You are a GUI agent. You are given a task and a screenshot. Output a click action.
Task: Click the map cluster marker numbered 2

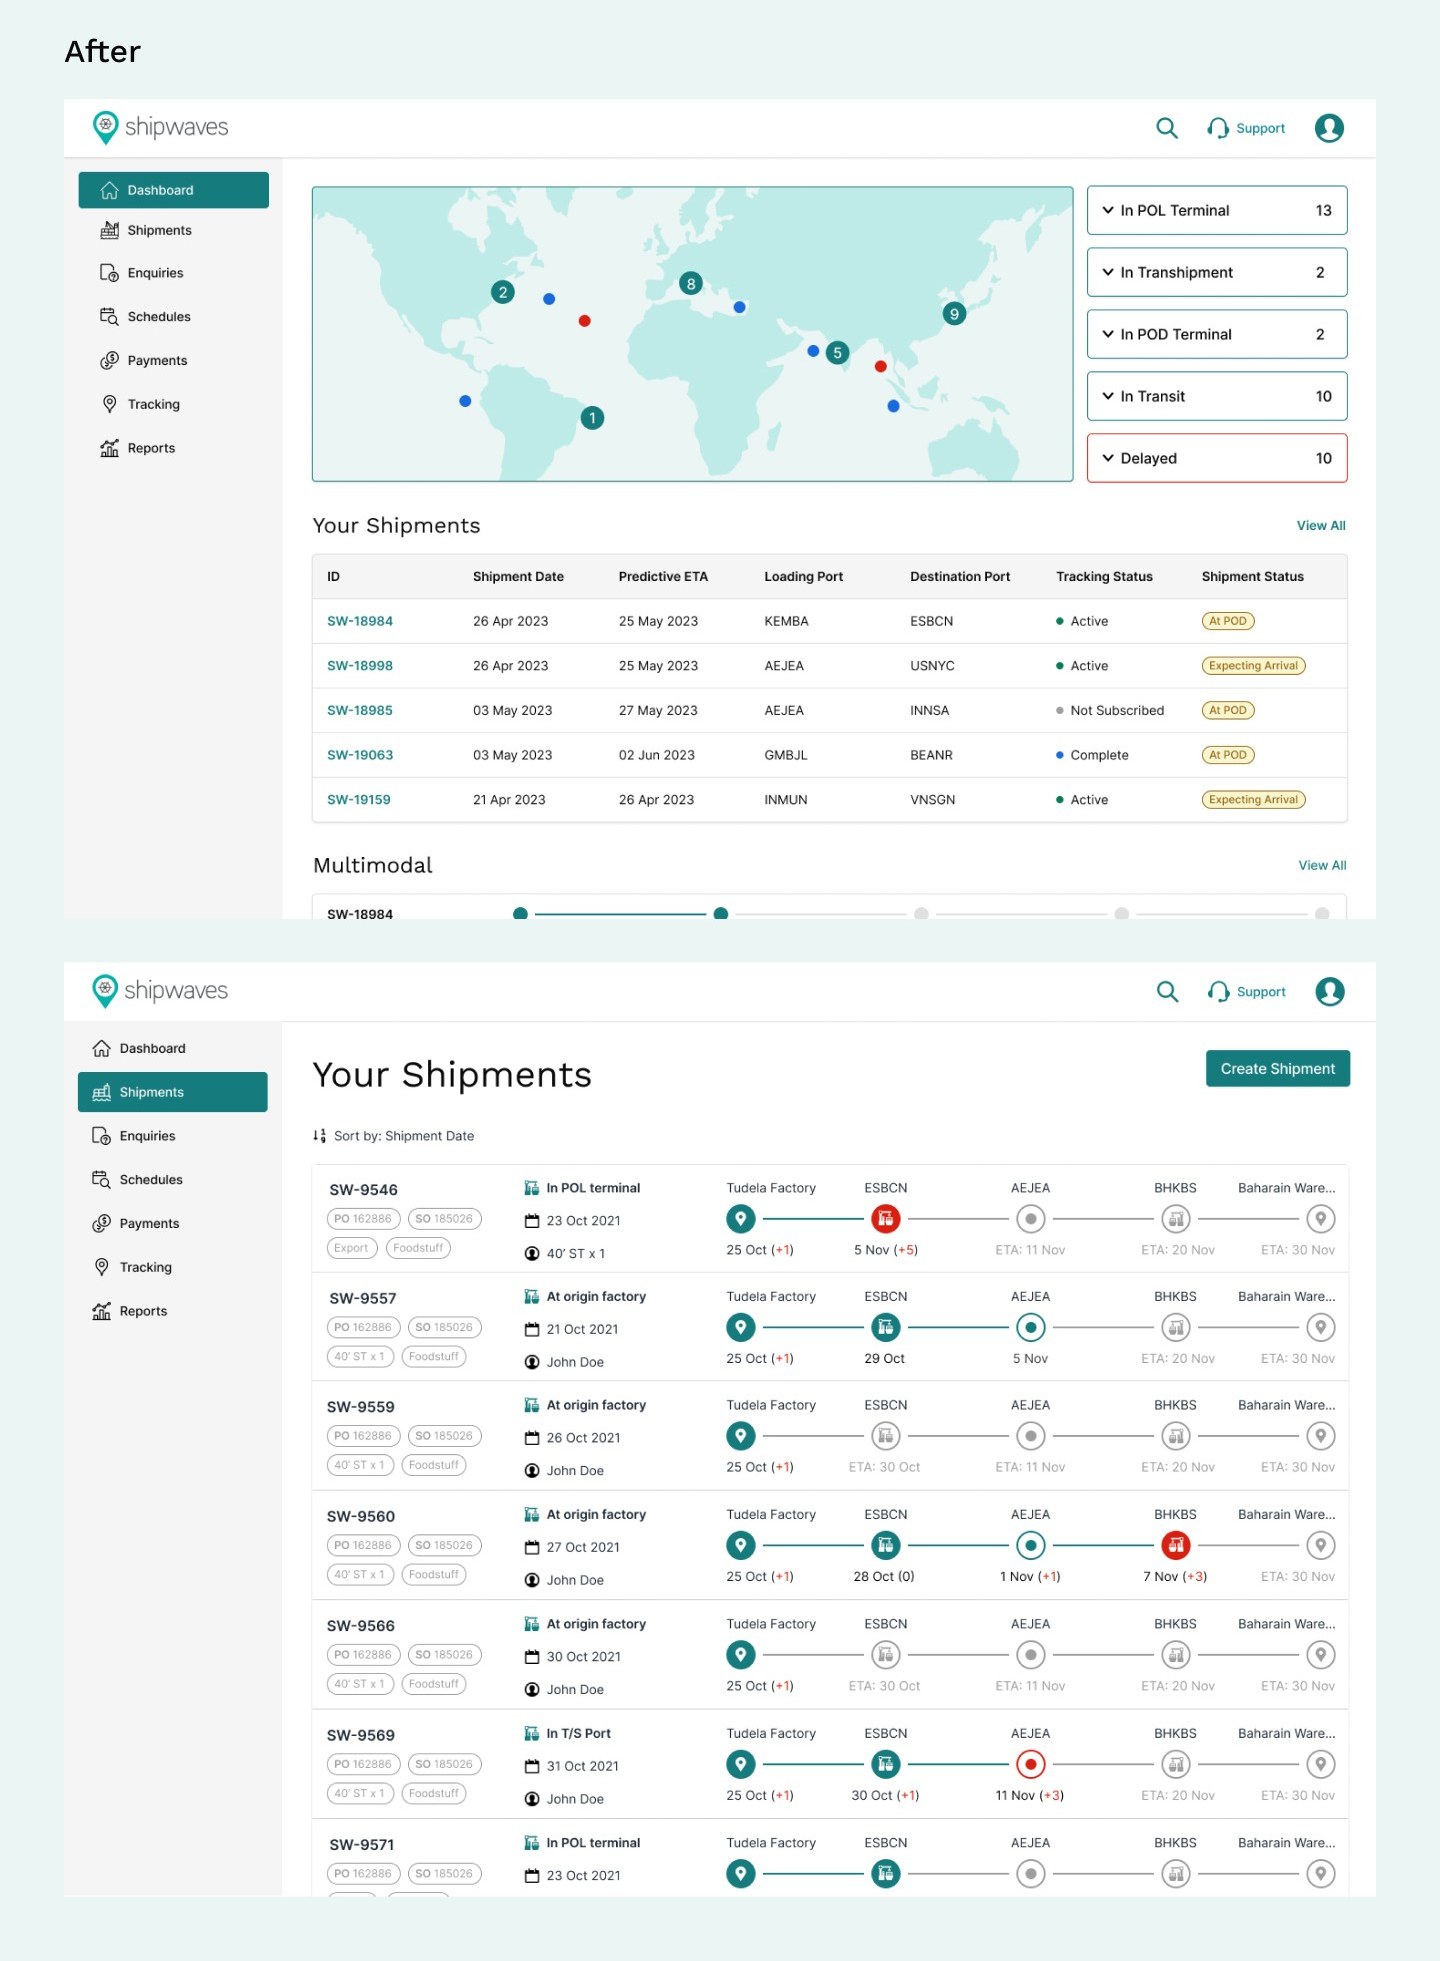tap(503, 292)
